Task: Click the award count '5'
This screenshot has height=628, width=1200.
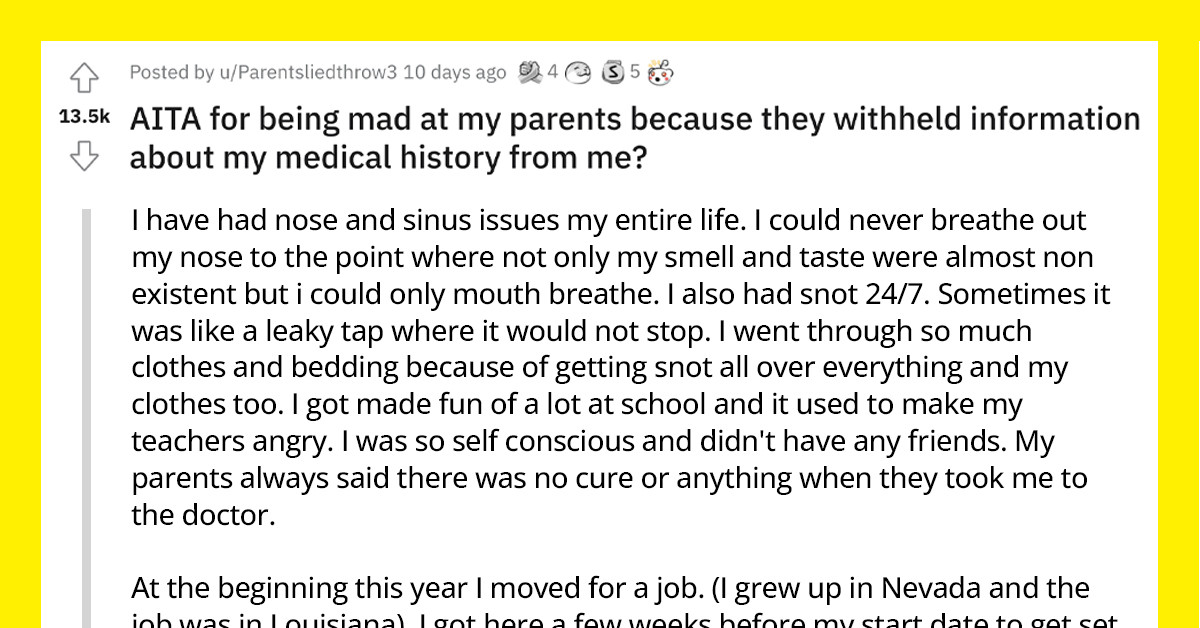Action: (636, 72)
